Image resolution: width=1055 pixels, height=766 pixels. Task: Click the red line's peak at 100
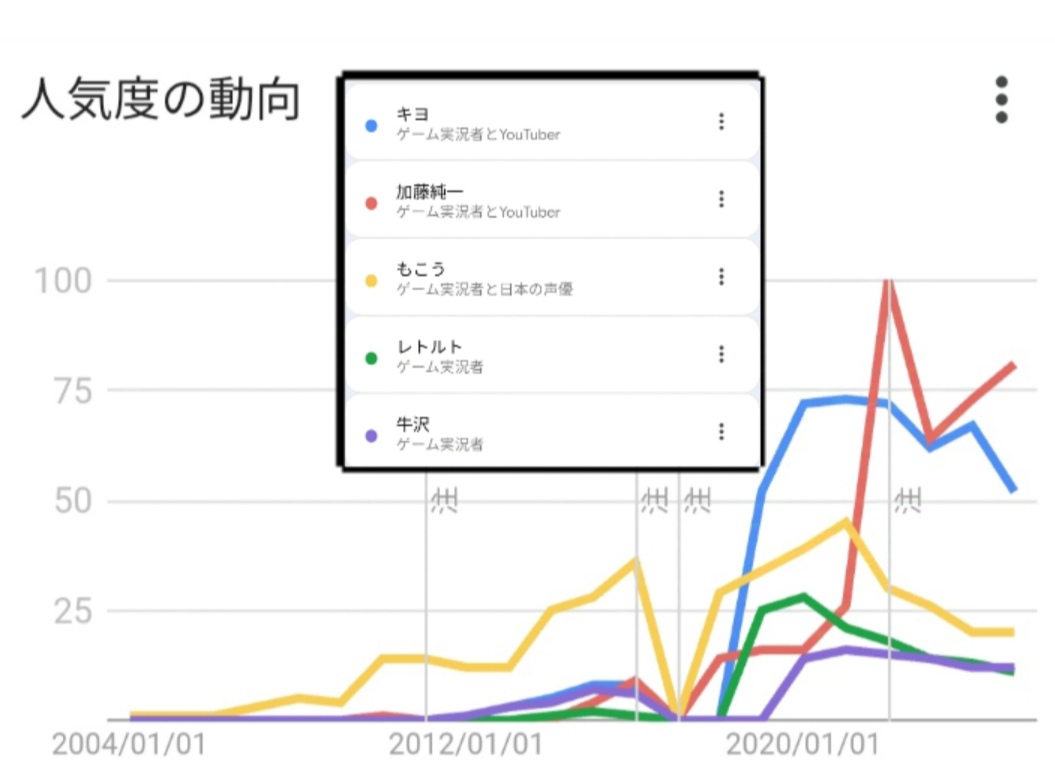click(888, 281)
